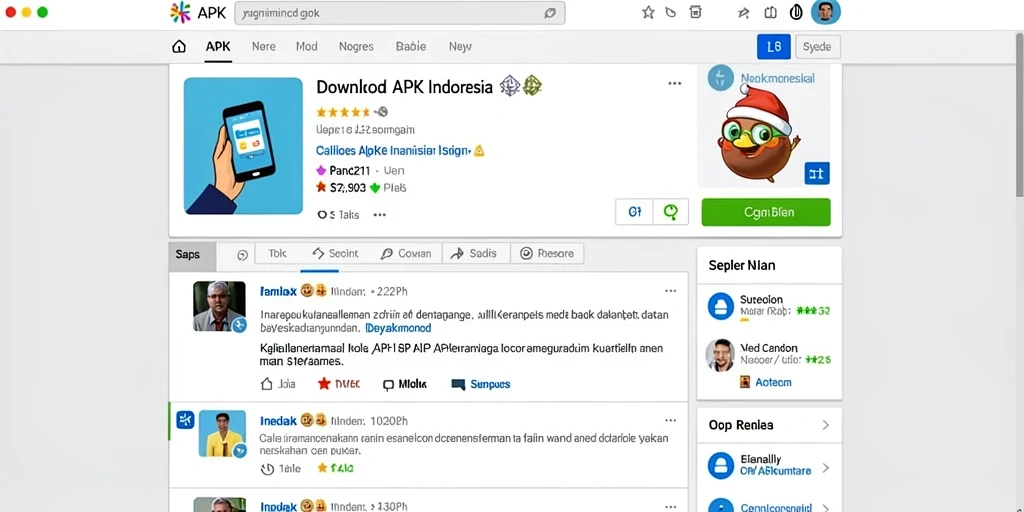1024x512 pixels.
Task: Click the colorful APK logo icon
Action: (180, 12)
